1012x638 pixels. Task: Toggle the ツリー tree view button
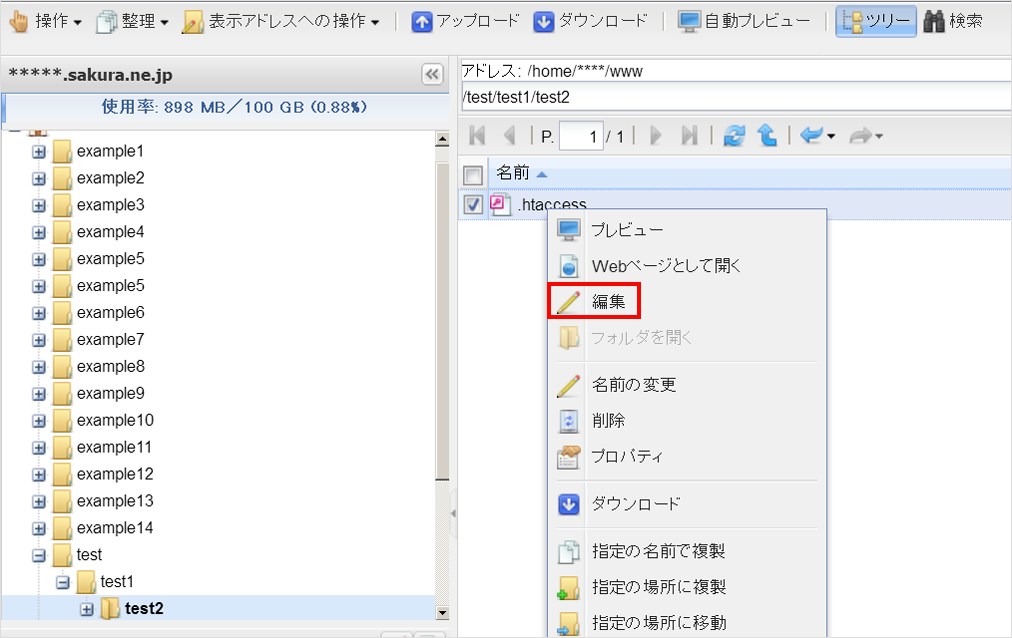tap(876, 21)
